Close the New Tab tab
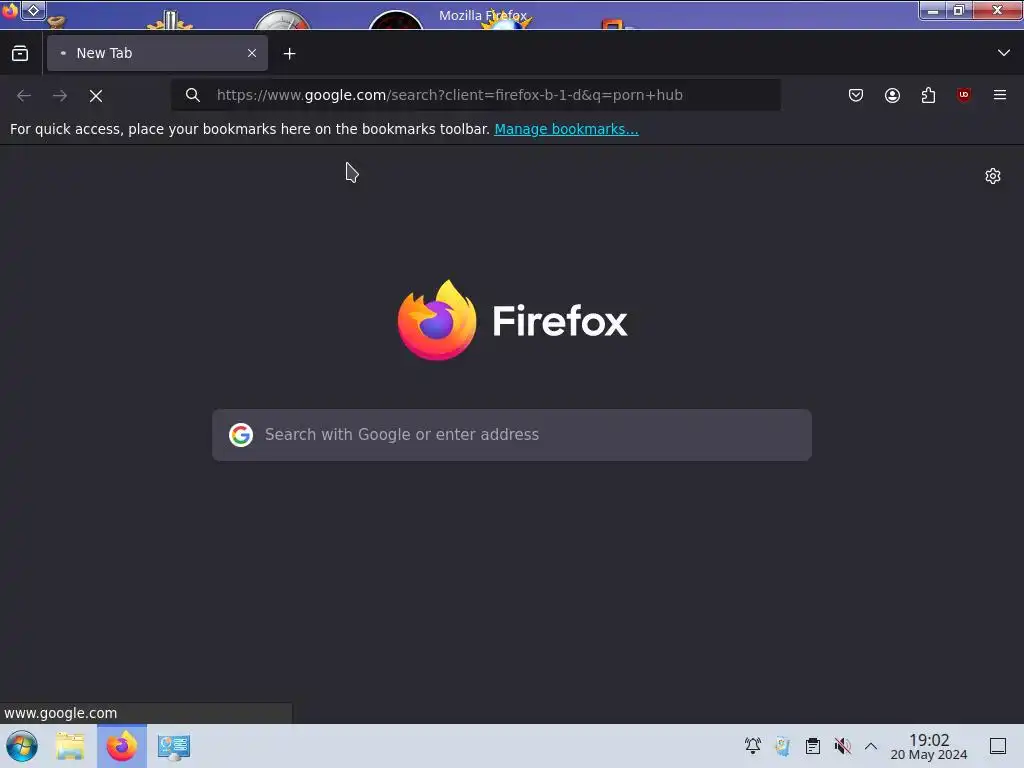 252,53
